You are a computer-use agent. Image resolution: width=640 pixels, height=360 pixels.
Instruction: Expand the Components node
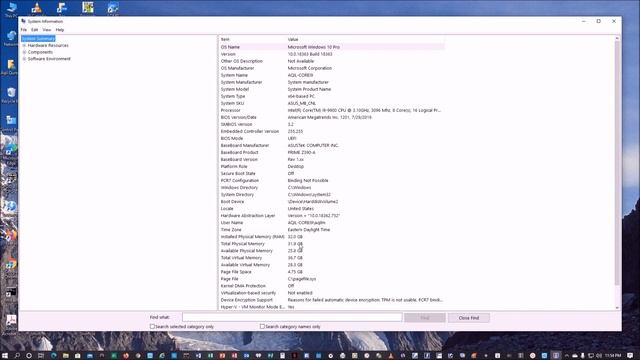click(x=24, y=52)
